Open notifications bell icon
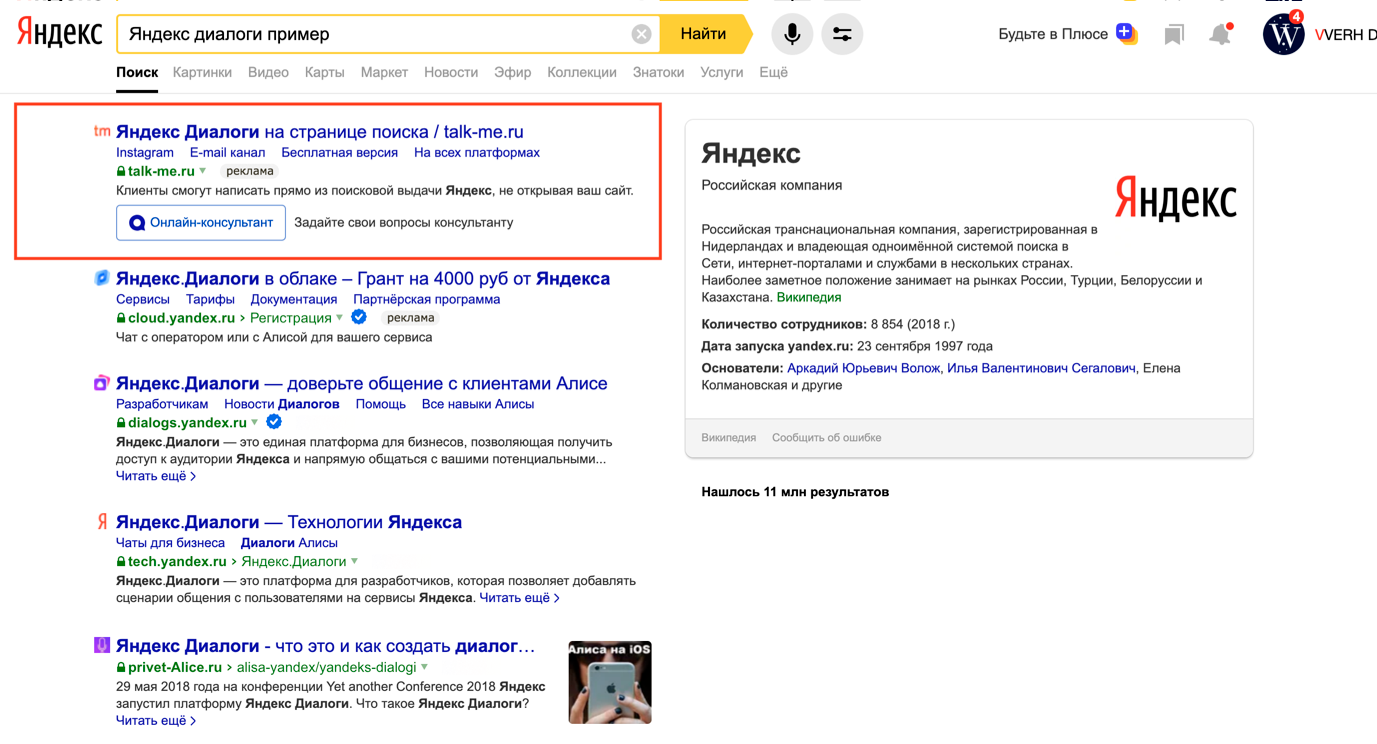 pyautogui.click(x=1220, y=34)
